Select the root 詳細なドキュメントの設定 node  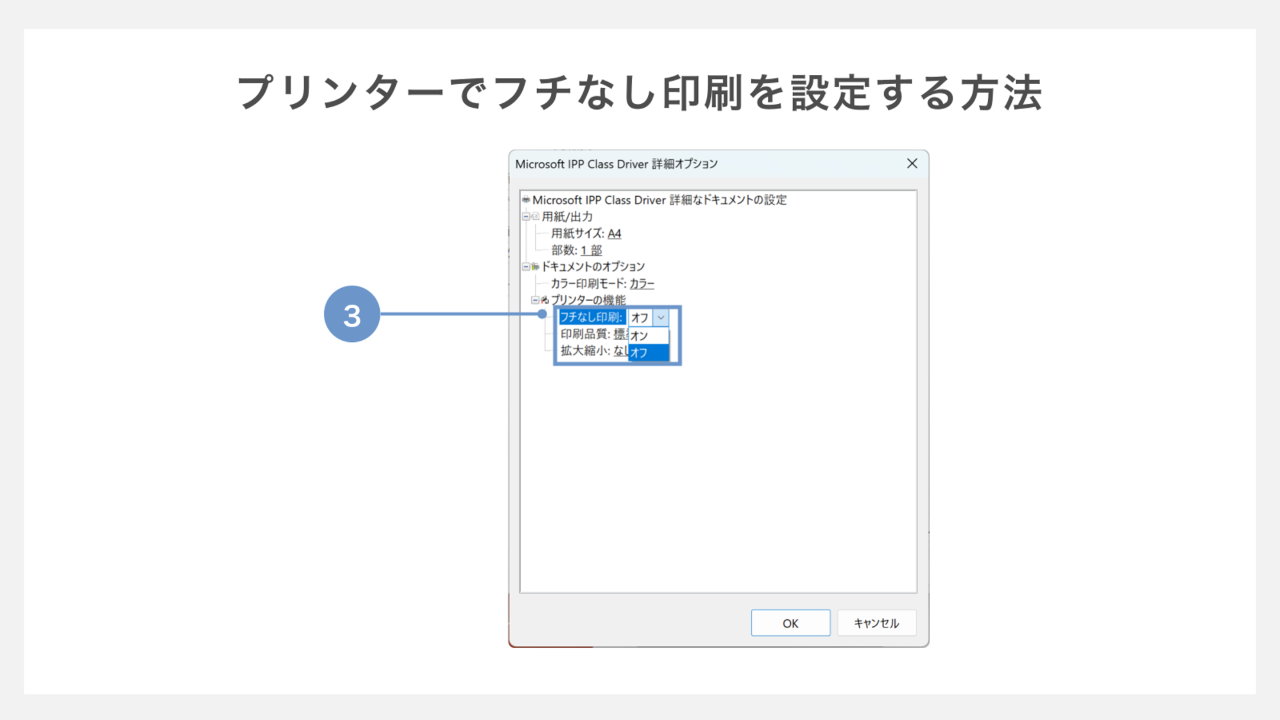point(659,200)
